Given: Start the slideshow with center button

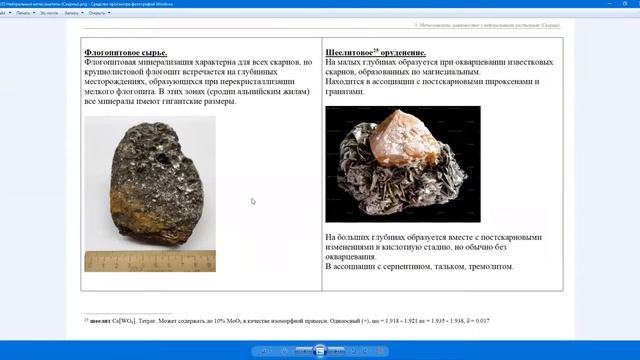Looking at the screenshot, I should [320, 351].
